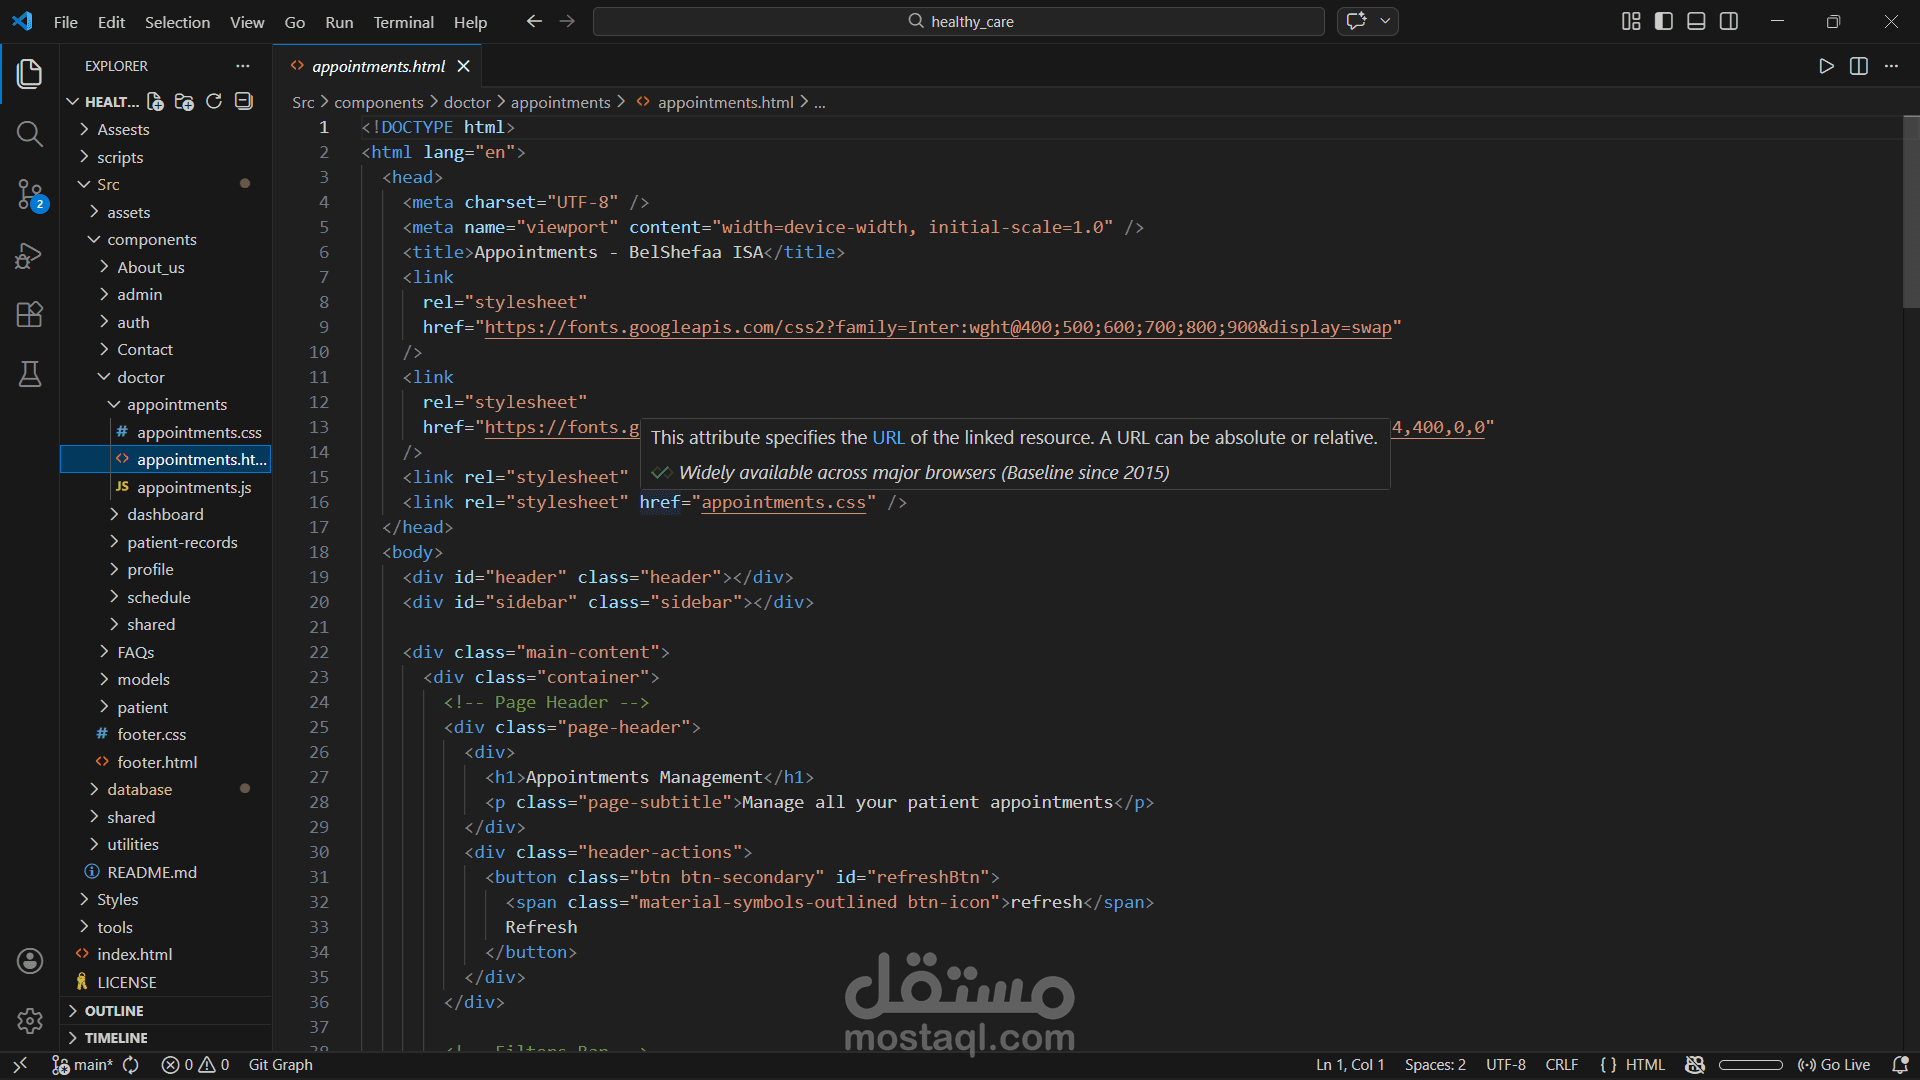1920x1080 pixels.
Task: Expand the OUTLINE section
Action: click(114, 1011)
